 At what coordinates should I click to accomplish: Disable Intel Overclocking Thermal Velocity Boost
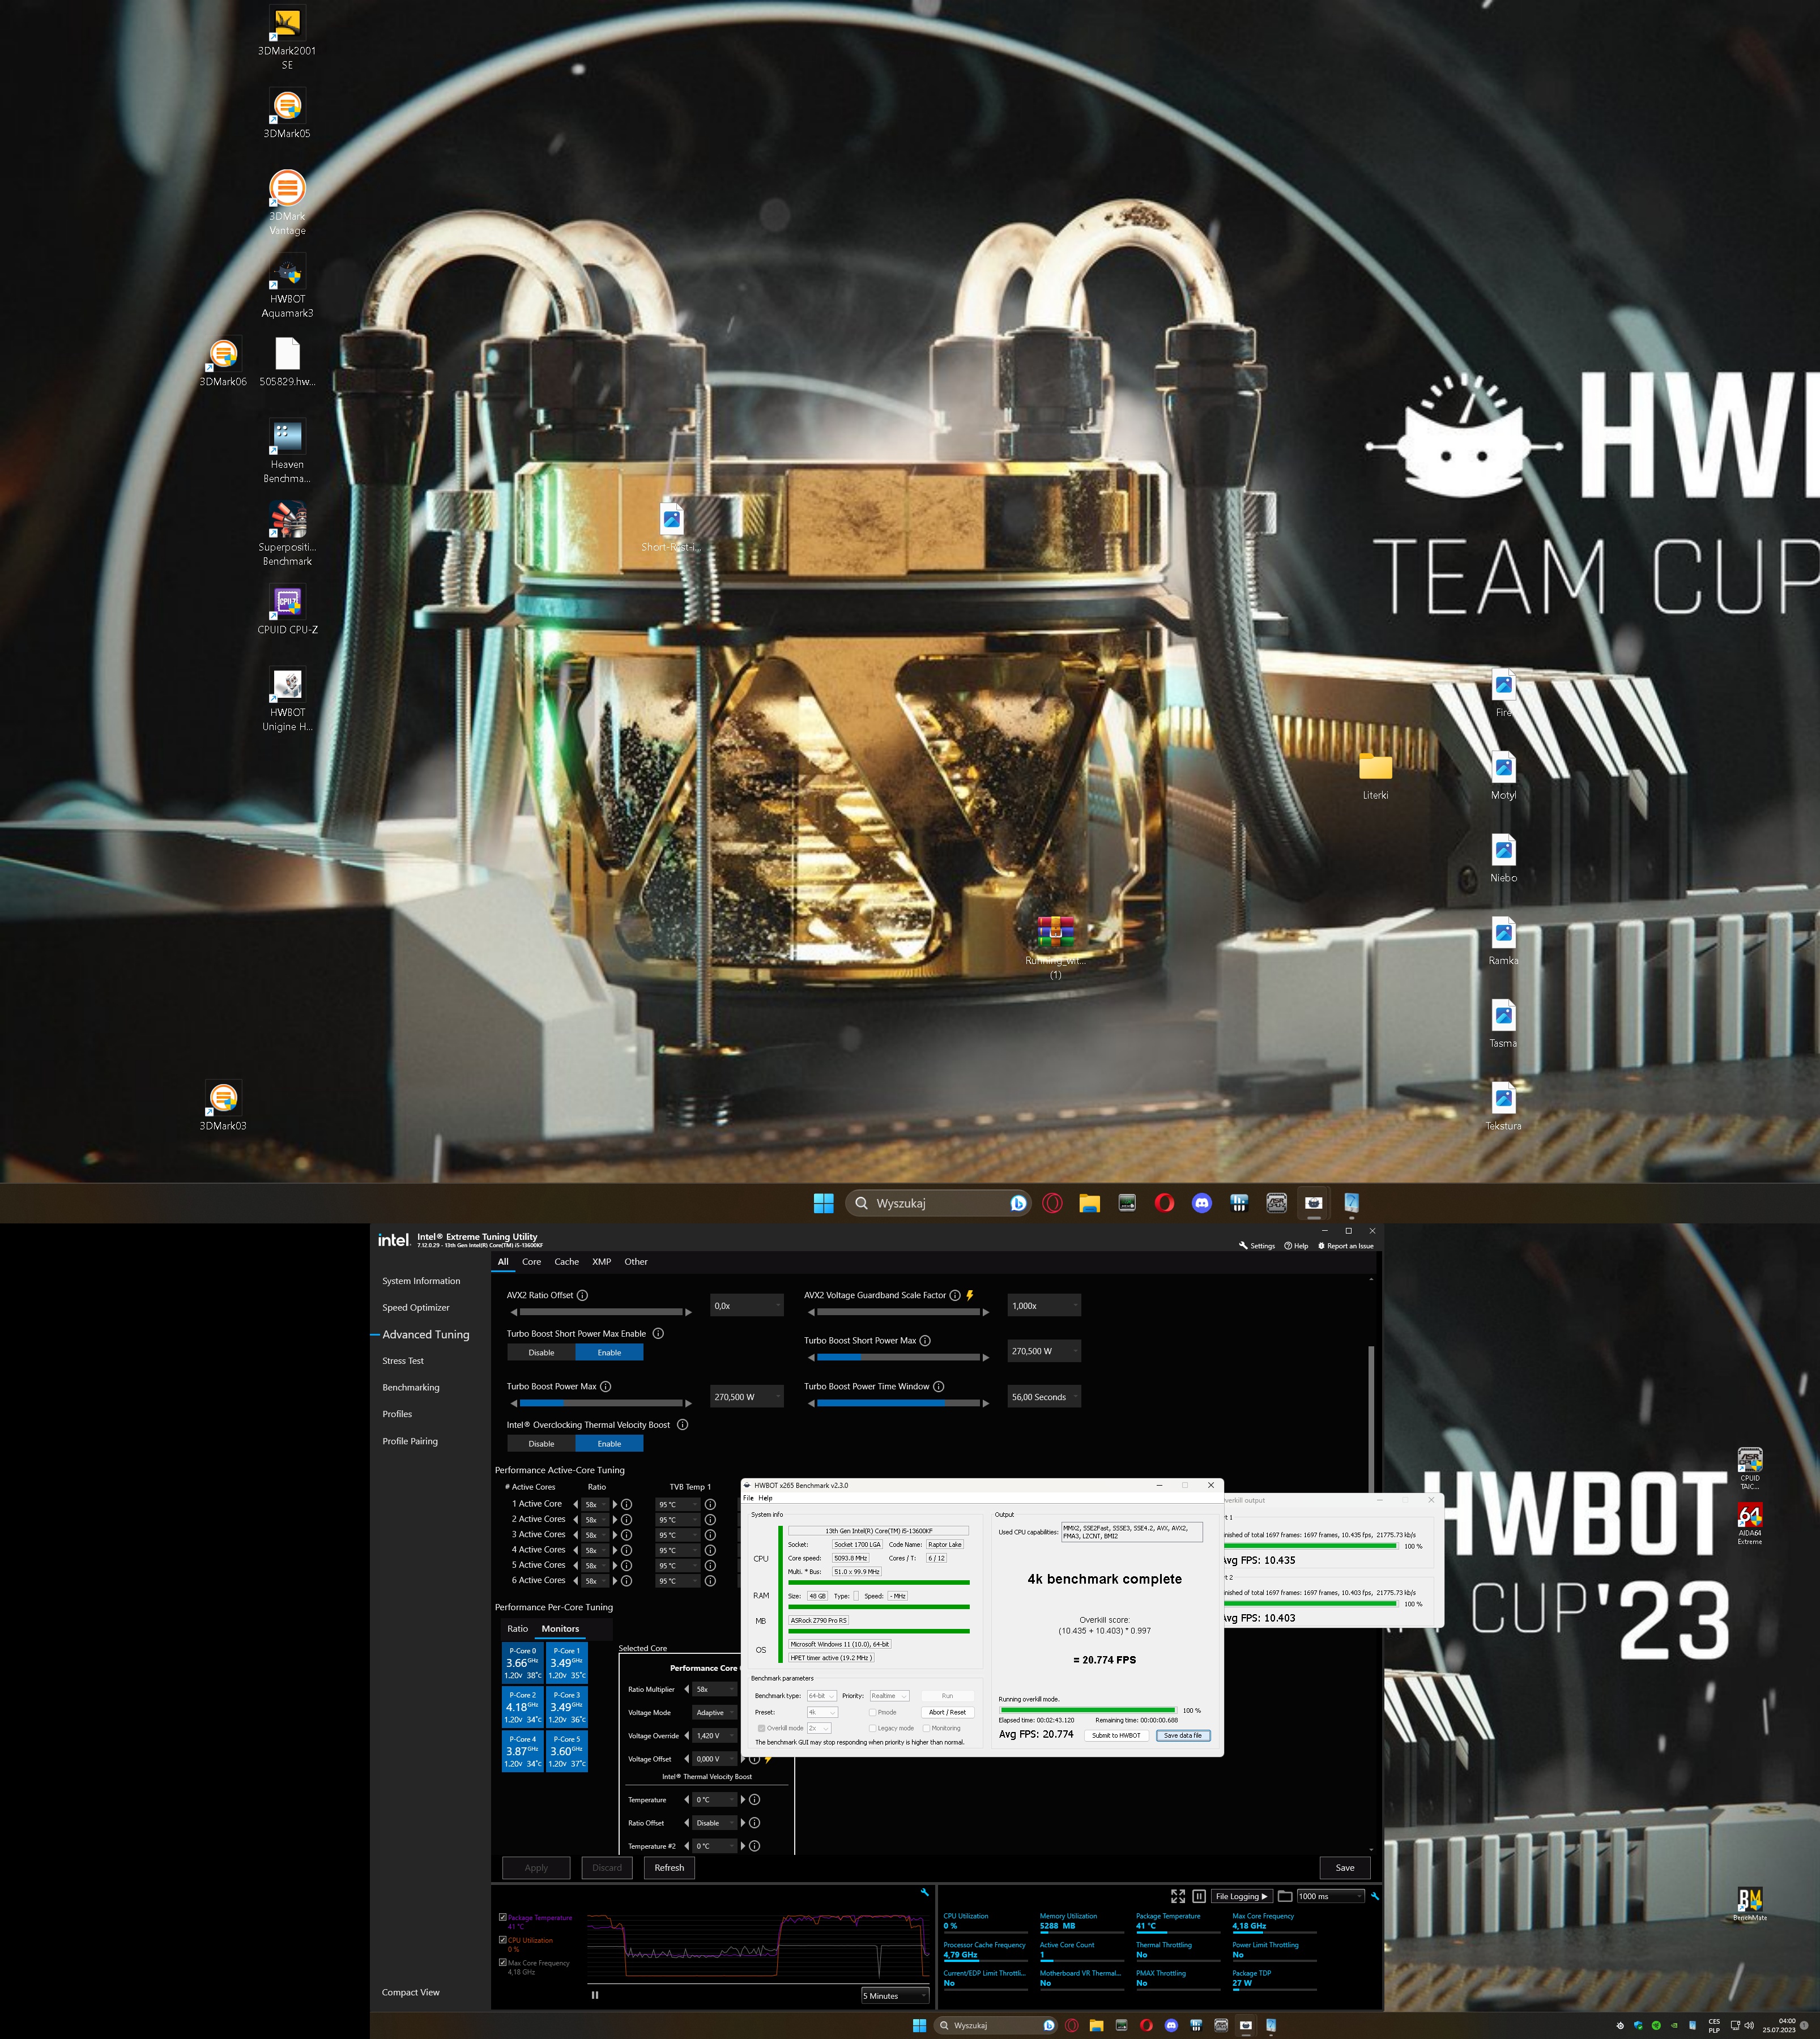point(541,1444)
